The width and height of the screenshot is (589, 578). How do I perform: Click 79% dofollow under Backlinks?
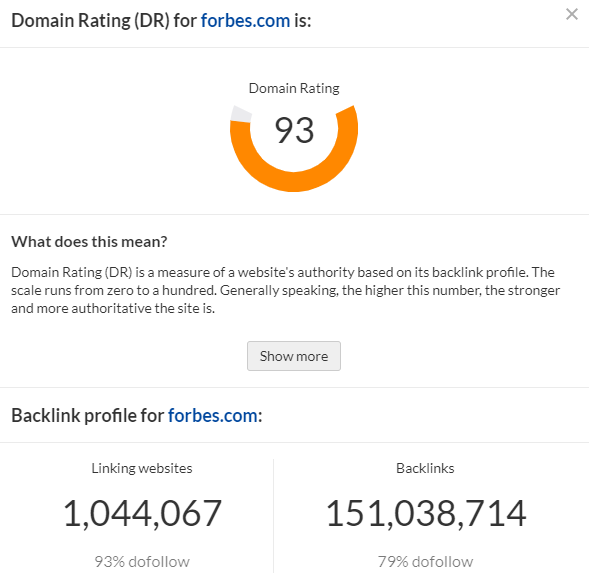point(425,562)
